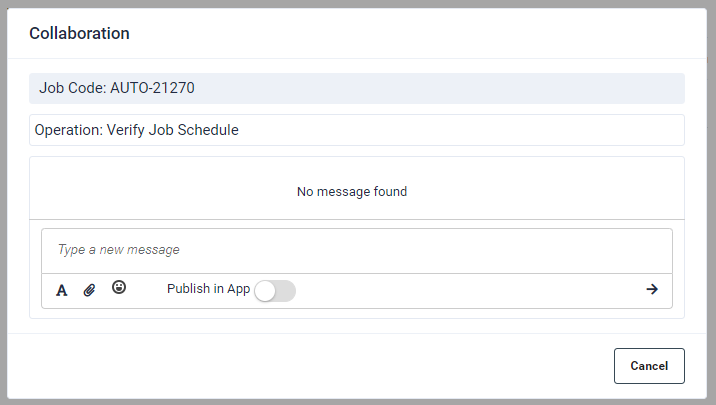Focus the Type a new message box

[356, 250]
